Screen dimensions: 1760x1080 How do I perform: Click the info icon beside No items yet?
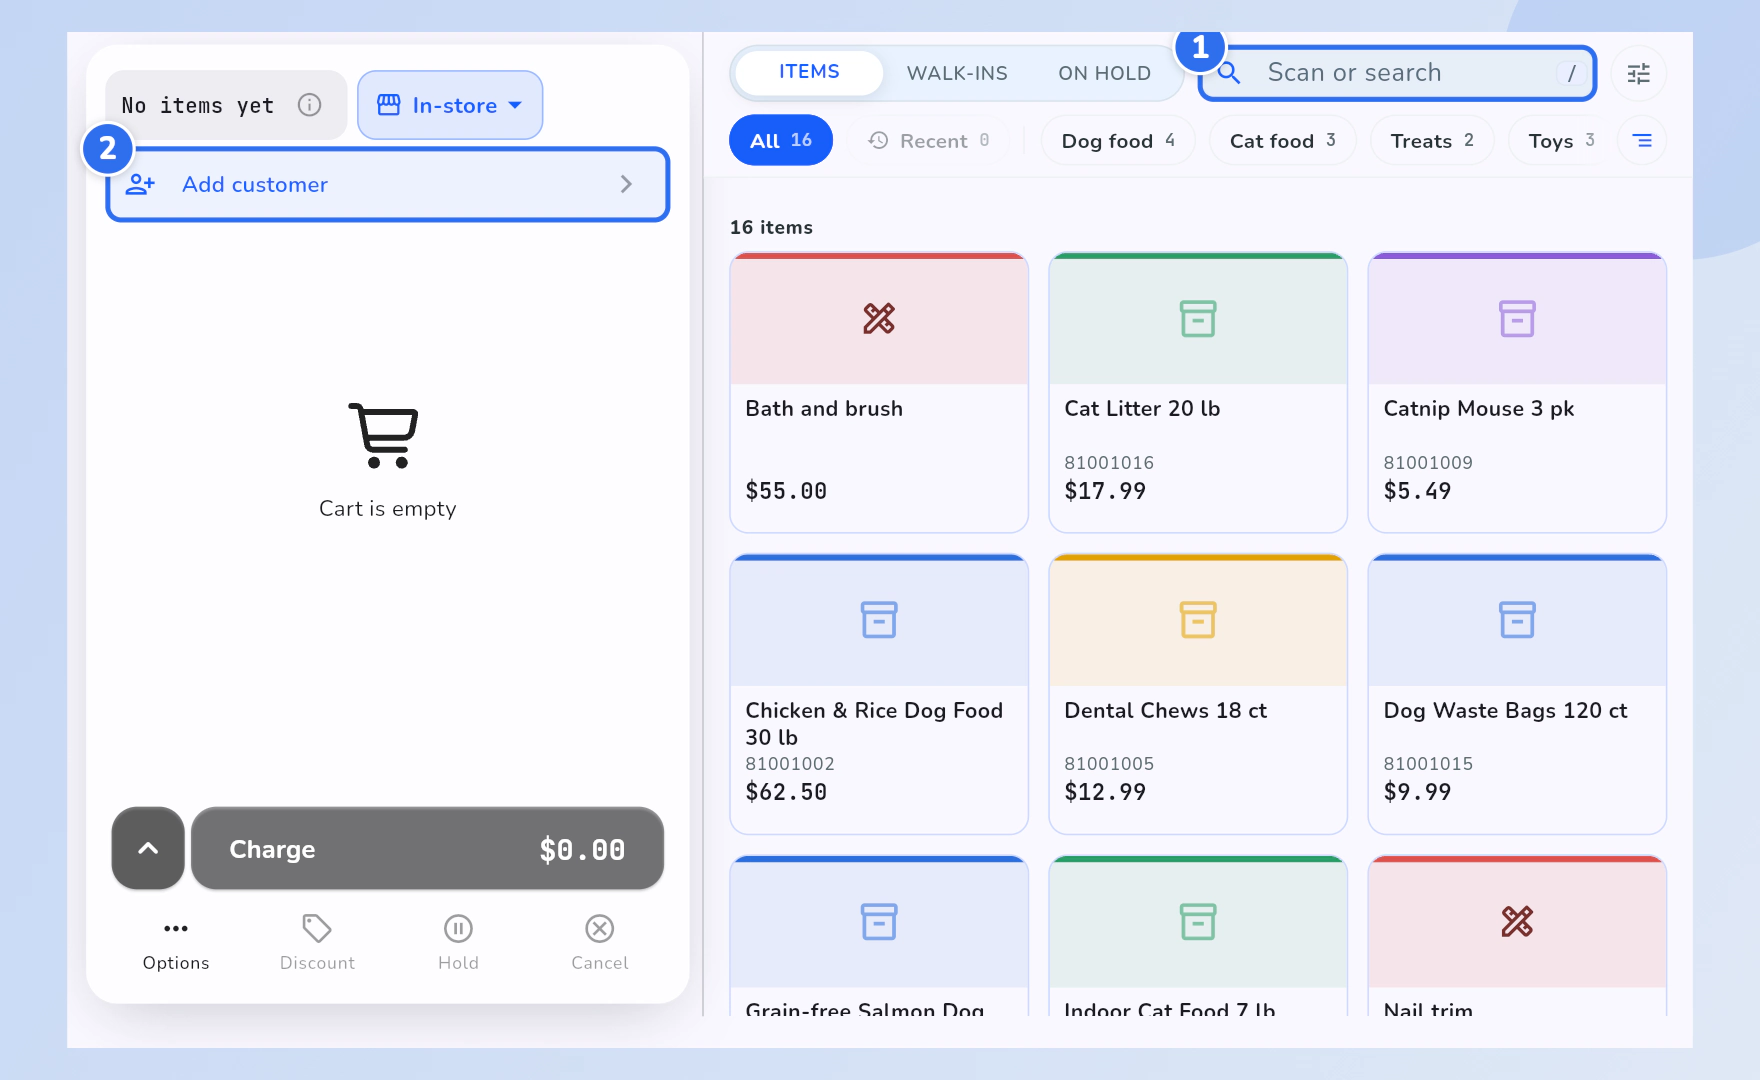(310, 105)
